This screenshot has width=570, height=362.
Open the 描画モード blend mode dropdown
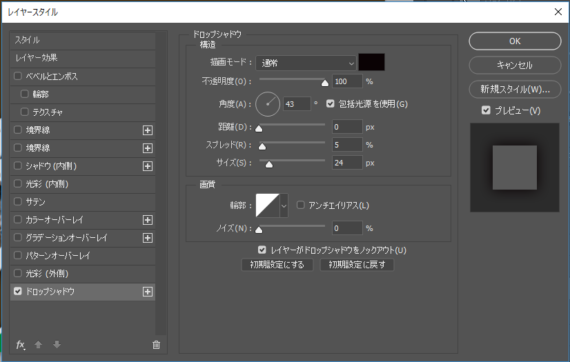tap(306, 63)
